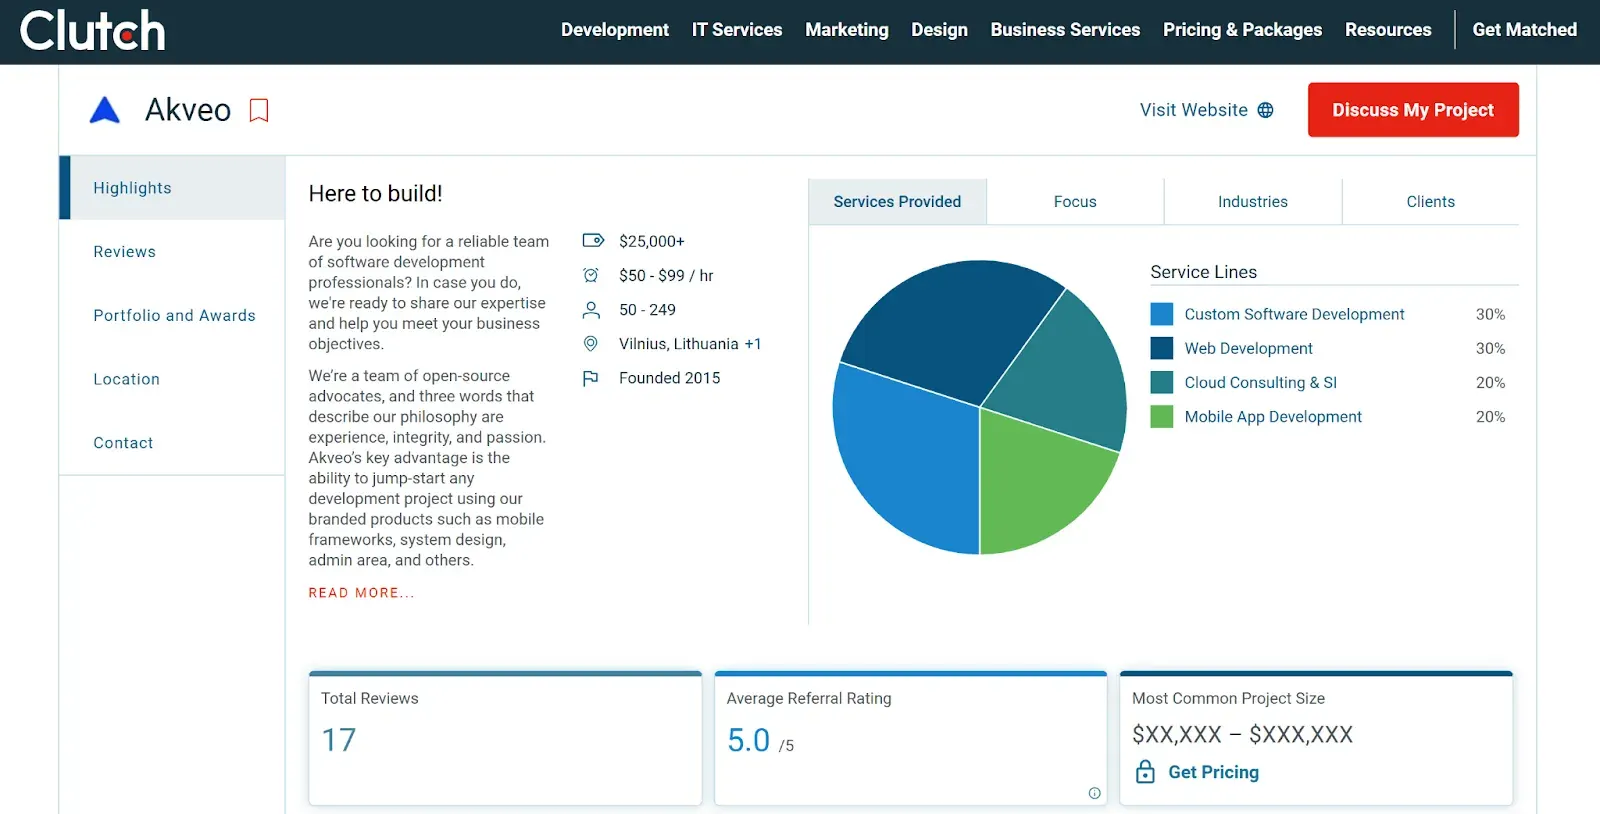Image resolution: width=1600 pixels, height=814 pixels.
Task: Open the IT Services menu
Action: 737,30
